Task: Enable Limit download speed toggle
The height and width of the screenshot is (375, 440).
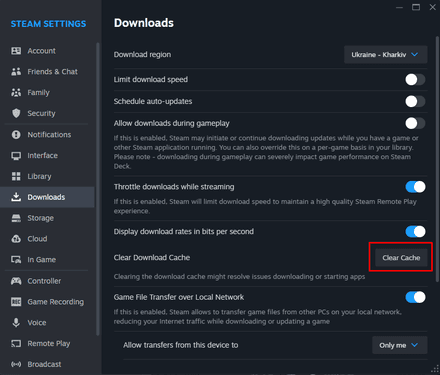Action: 415,80
